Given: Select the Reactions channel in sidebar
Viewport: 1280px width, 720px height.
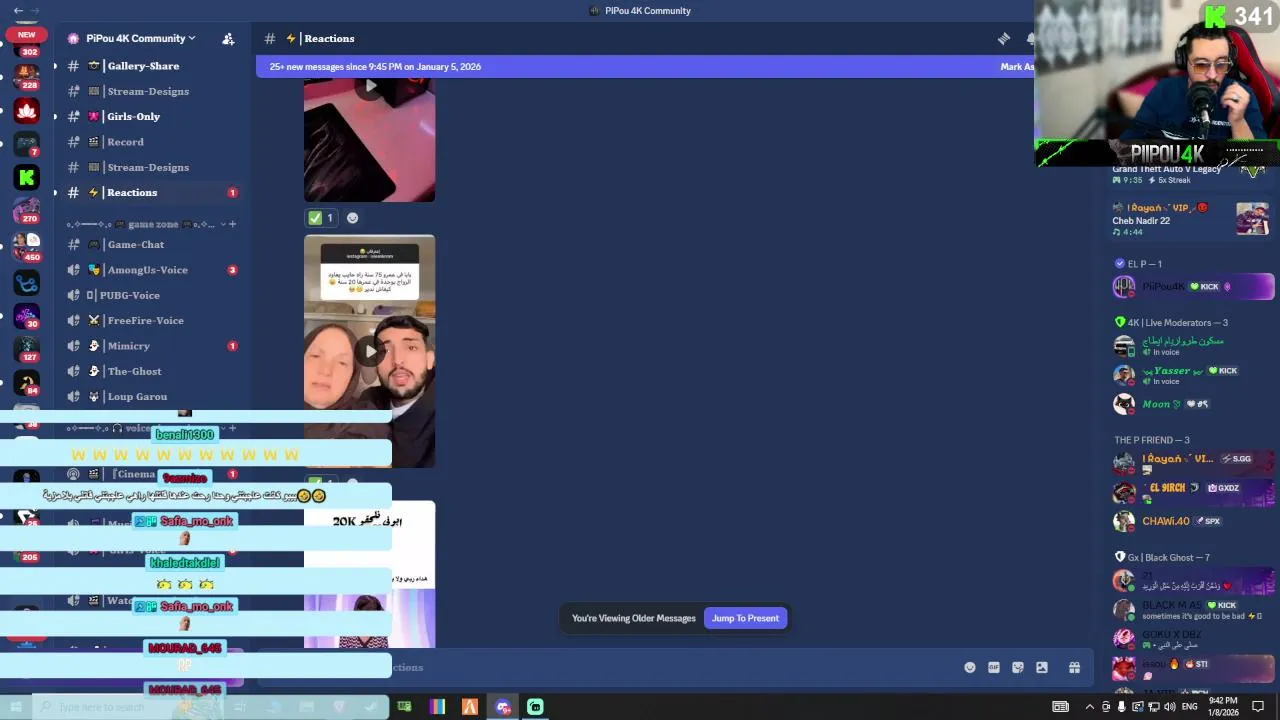Looking at the screenshot, I should click(150, 192).
